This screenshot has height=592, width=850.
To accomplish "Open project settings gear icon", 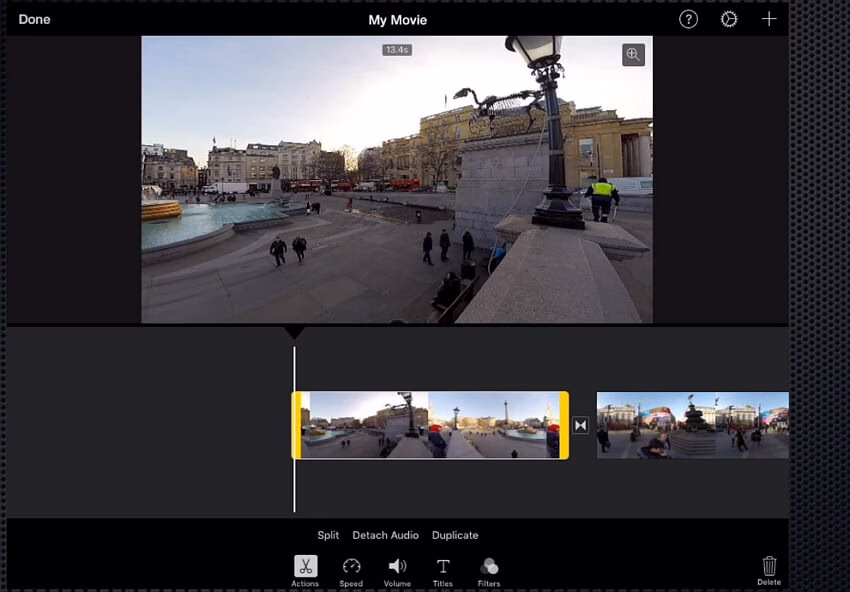I will (x=729, y=20).
